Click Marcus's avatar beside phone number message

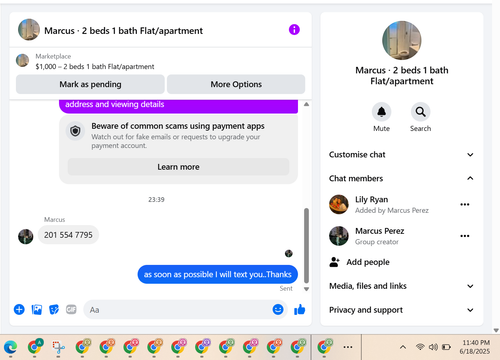(26, 236)
